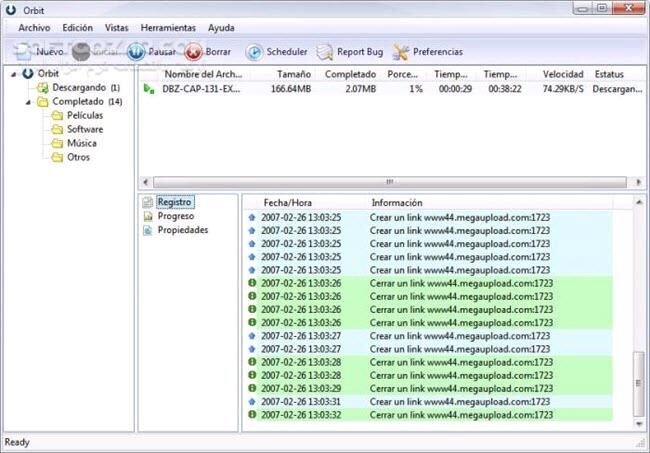Select the Descargando (1) tree label
Screen dimensions: 650x453
(x=86, y=87)
